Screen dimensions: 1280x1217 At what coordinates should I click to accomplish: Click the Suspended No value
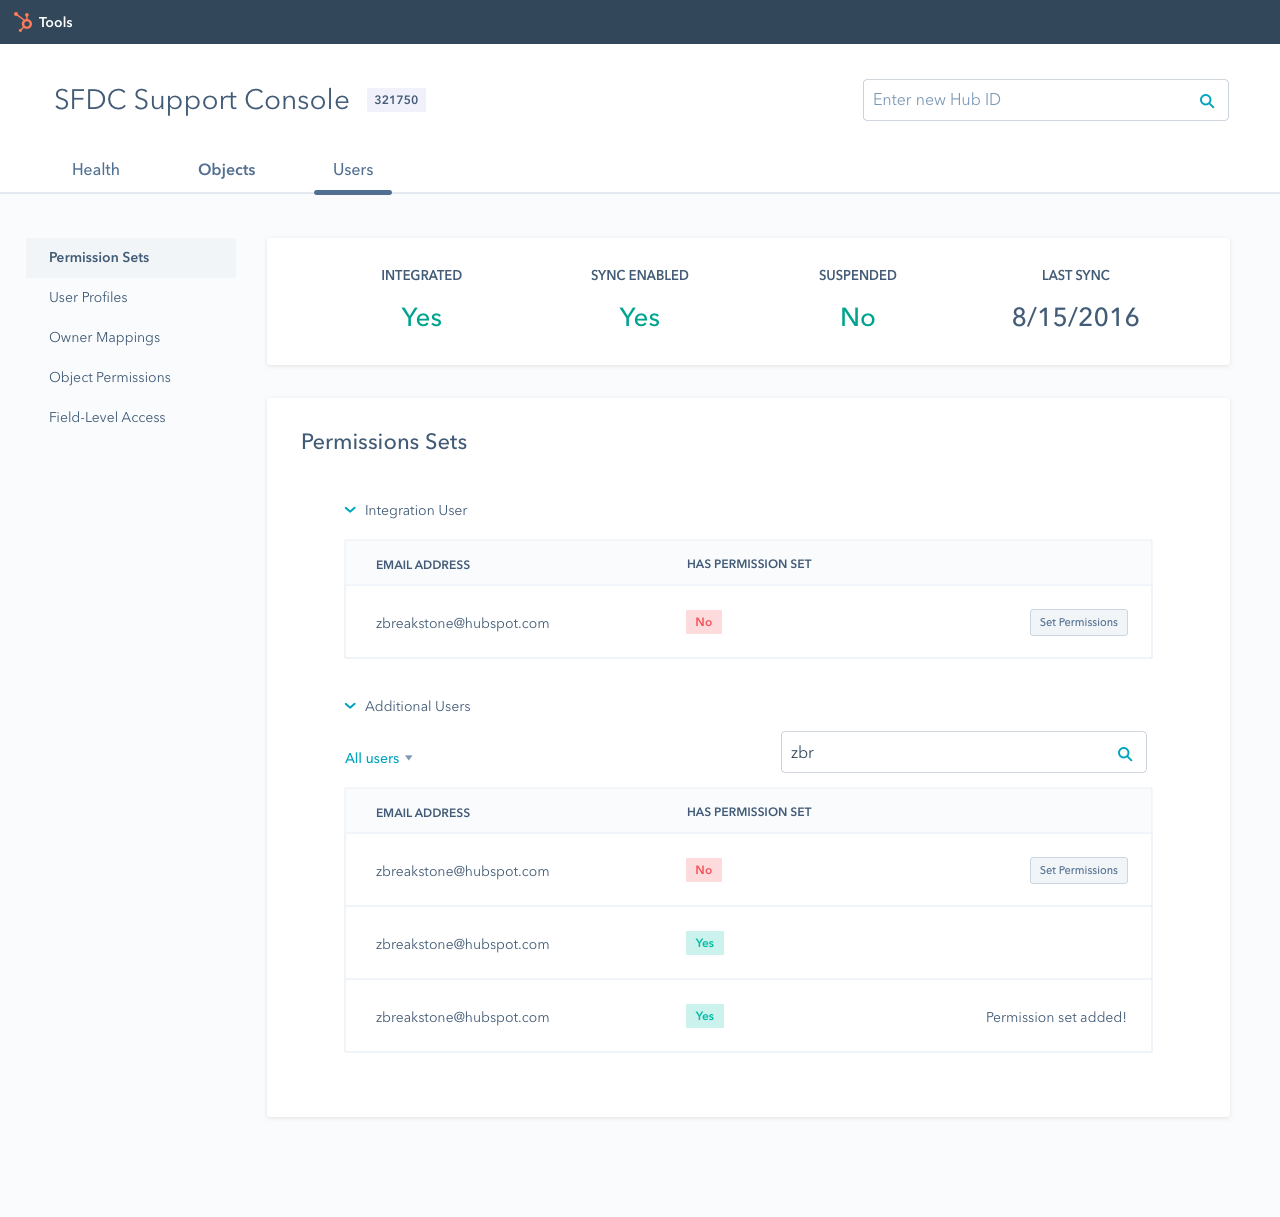858,317
